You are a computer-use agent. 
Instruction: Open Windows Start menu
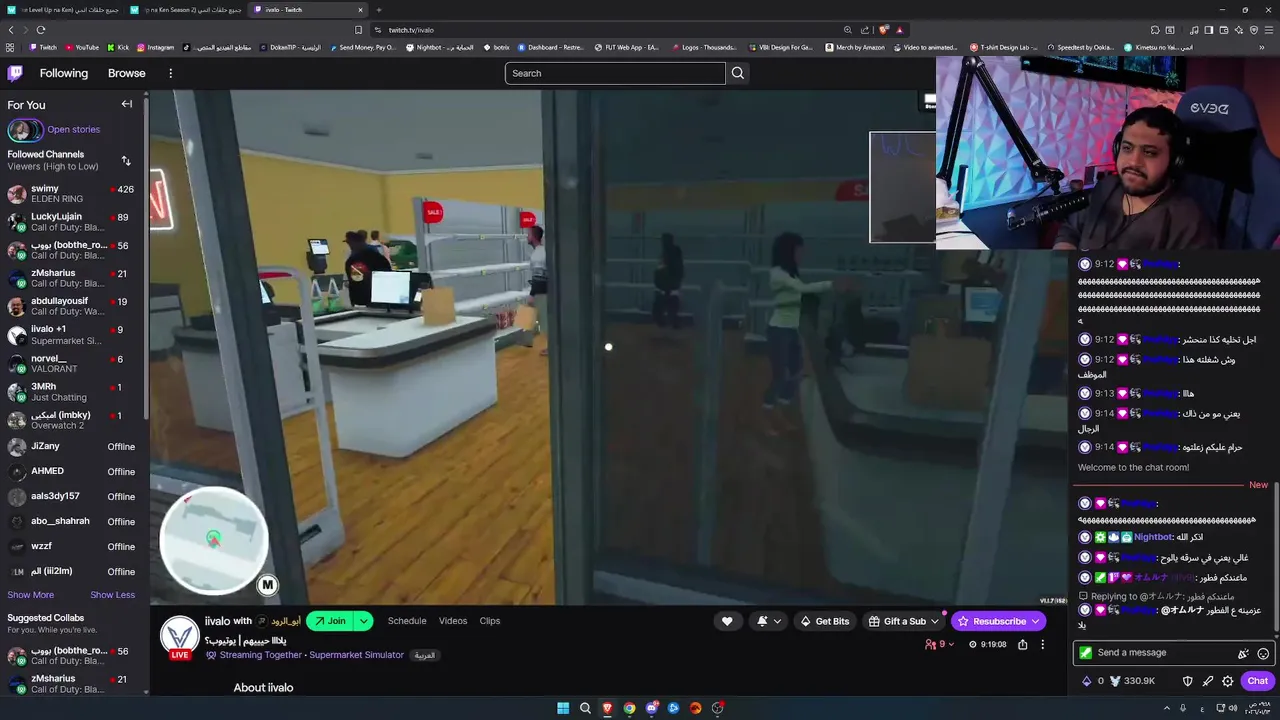563,708
